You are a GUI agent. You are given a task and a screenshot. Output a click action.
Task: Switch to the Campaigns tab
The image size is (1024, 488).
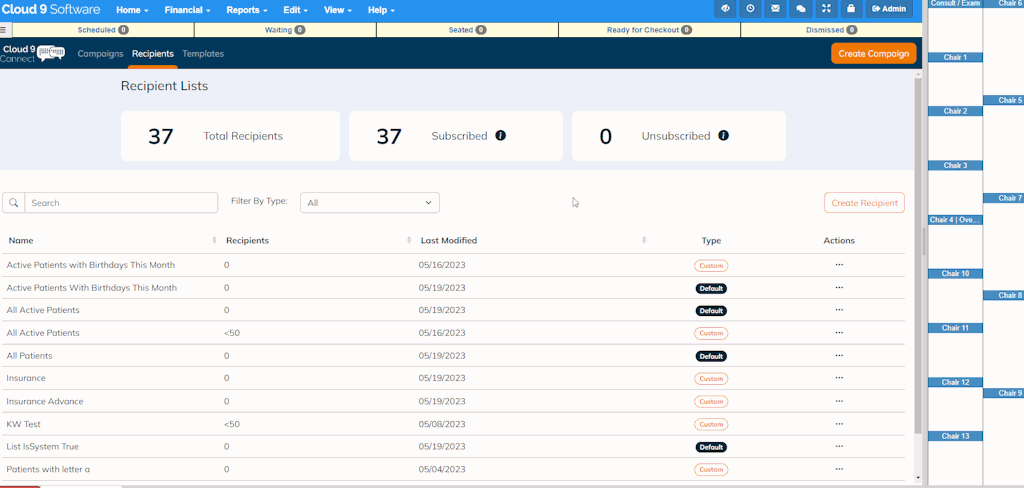click(x=101, y=54)
